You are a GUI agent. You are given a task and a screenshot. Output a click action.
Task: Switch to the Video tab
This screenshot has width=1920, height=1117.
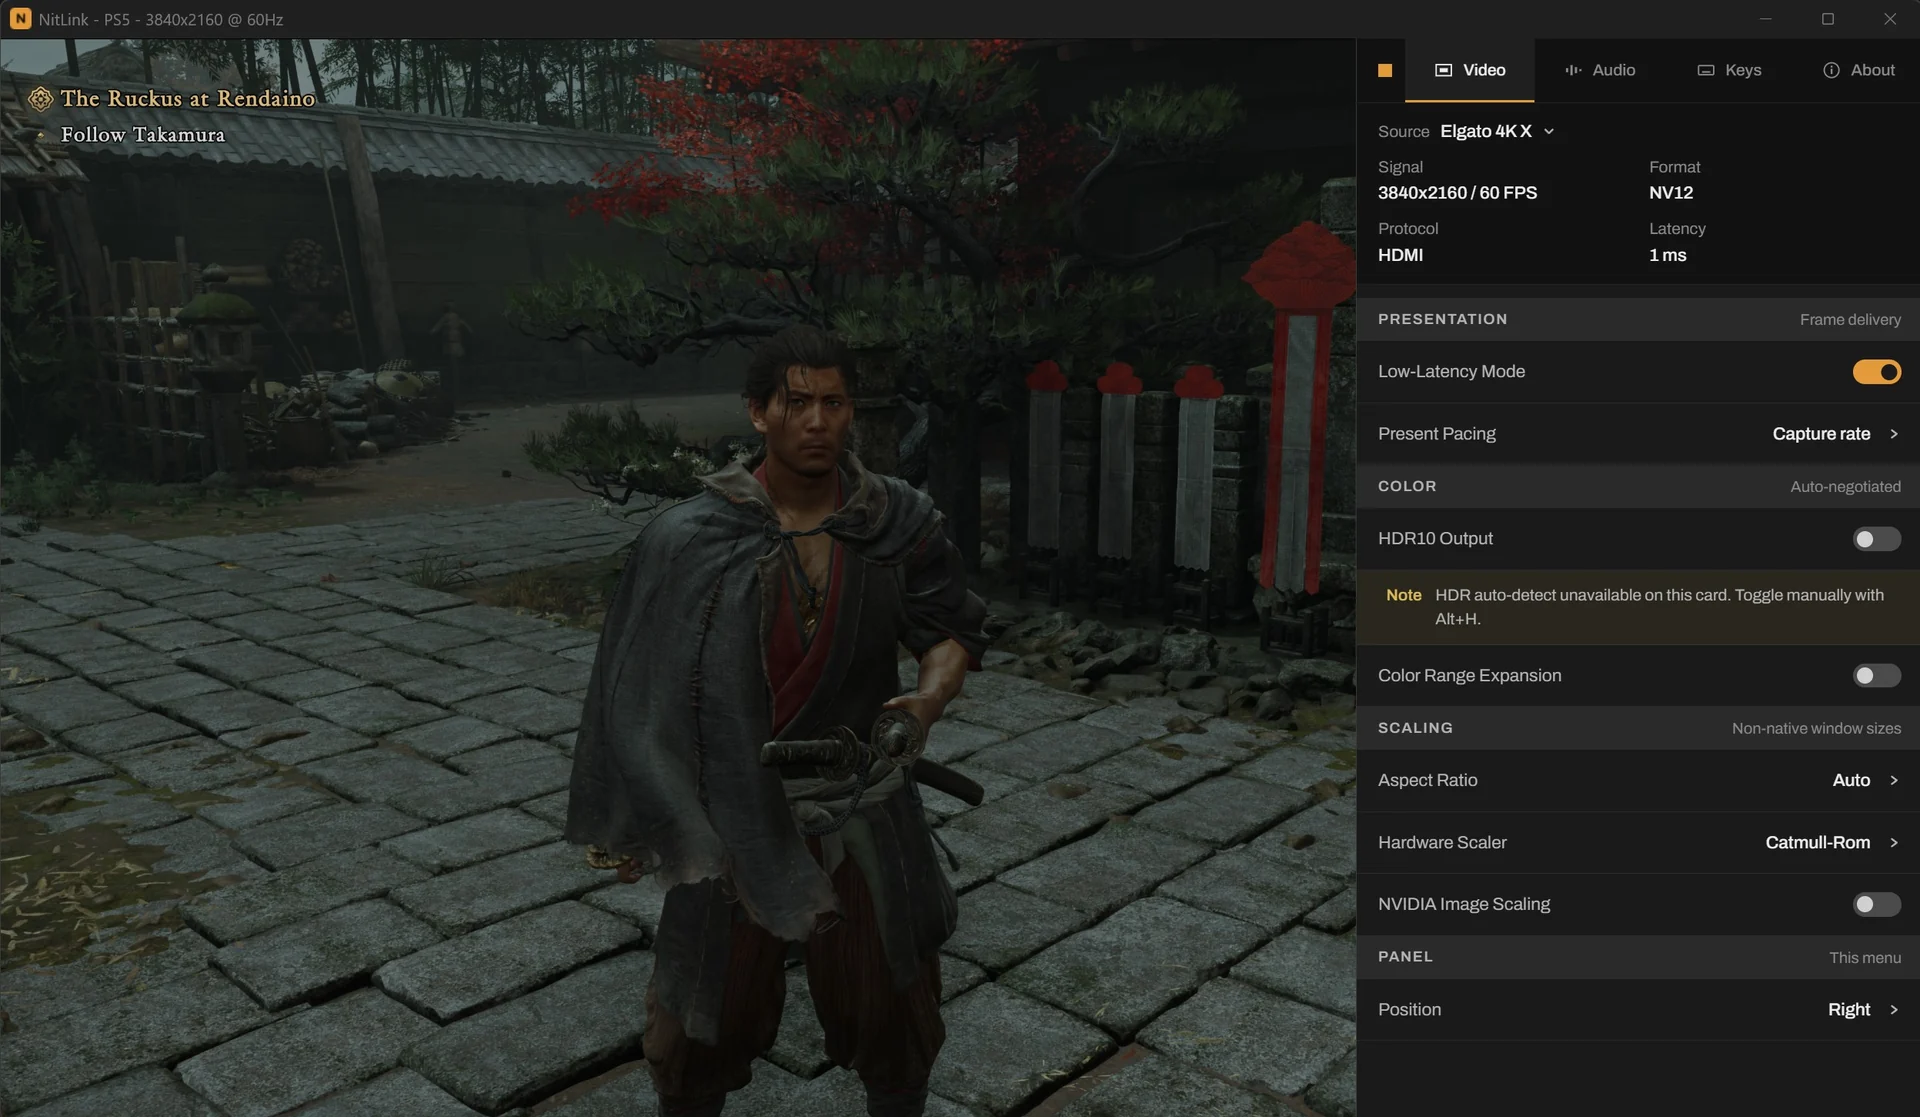point(1469,70)
